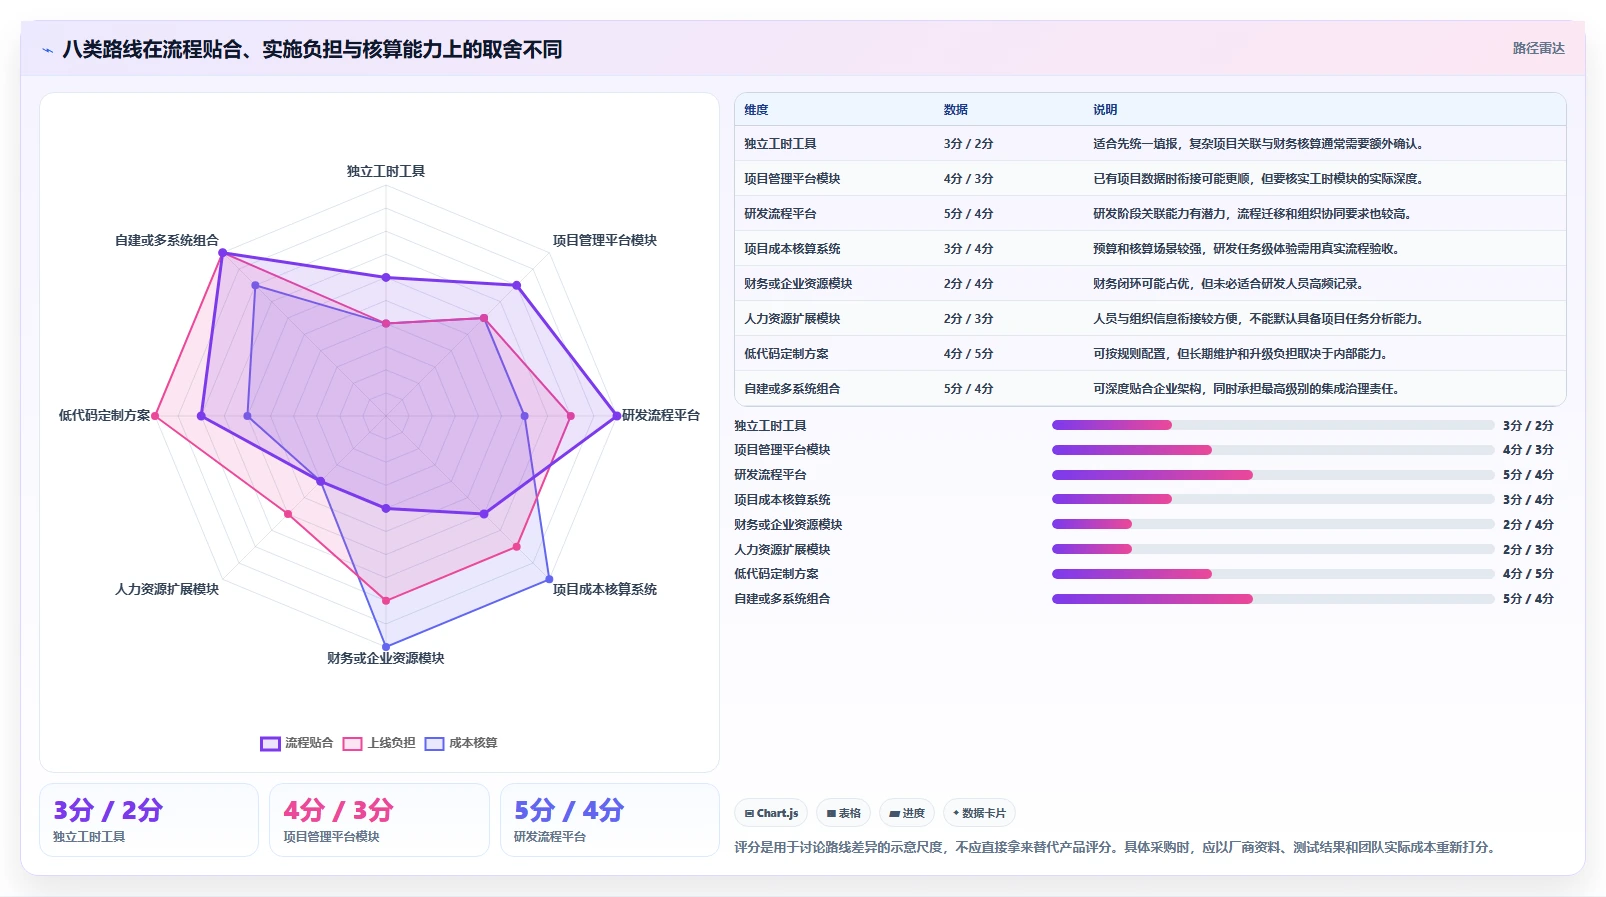Click the 4分 / 5分 value in the table

pyautogui.click(x=968, y=354)
